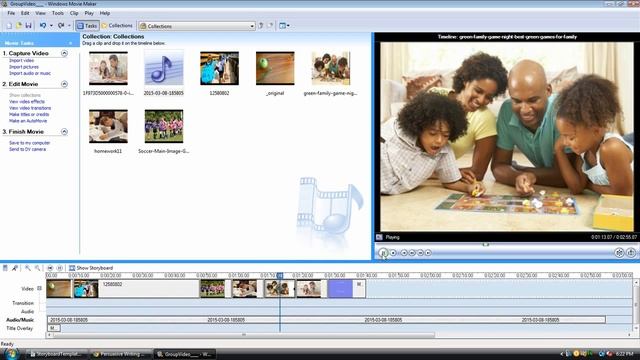640x360 pixels.
Task: Click the Import video link
Action: point(21,60)
